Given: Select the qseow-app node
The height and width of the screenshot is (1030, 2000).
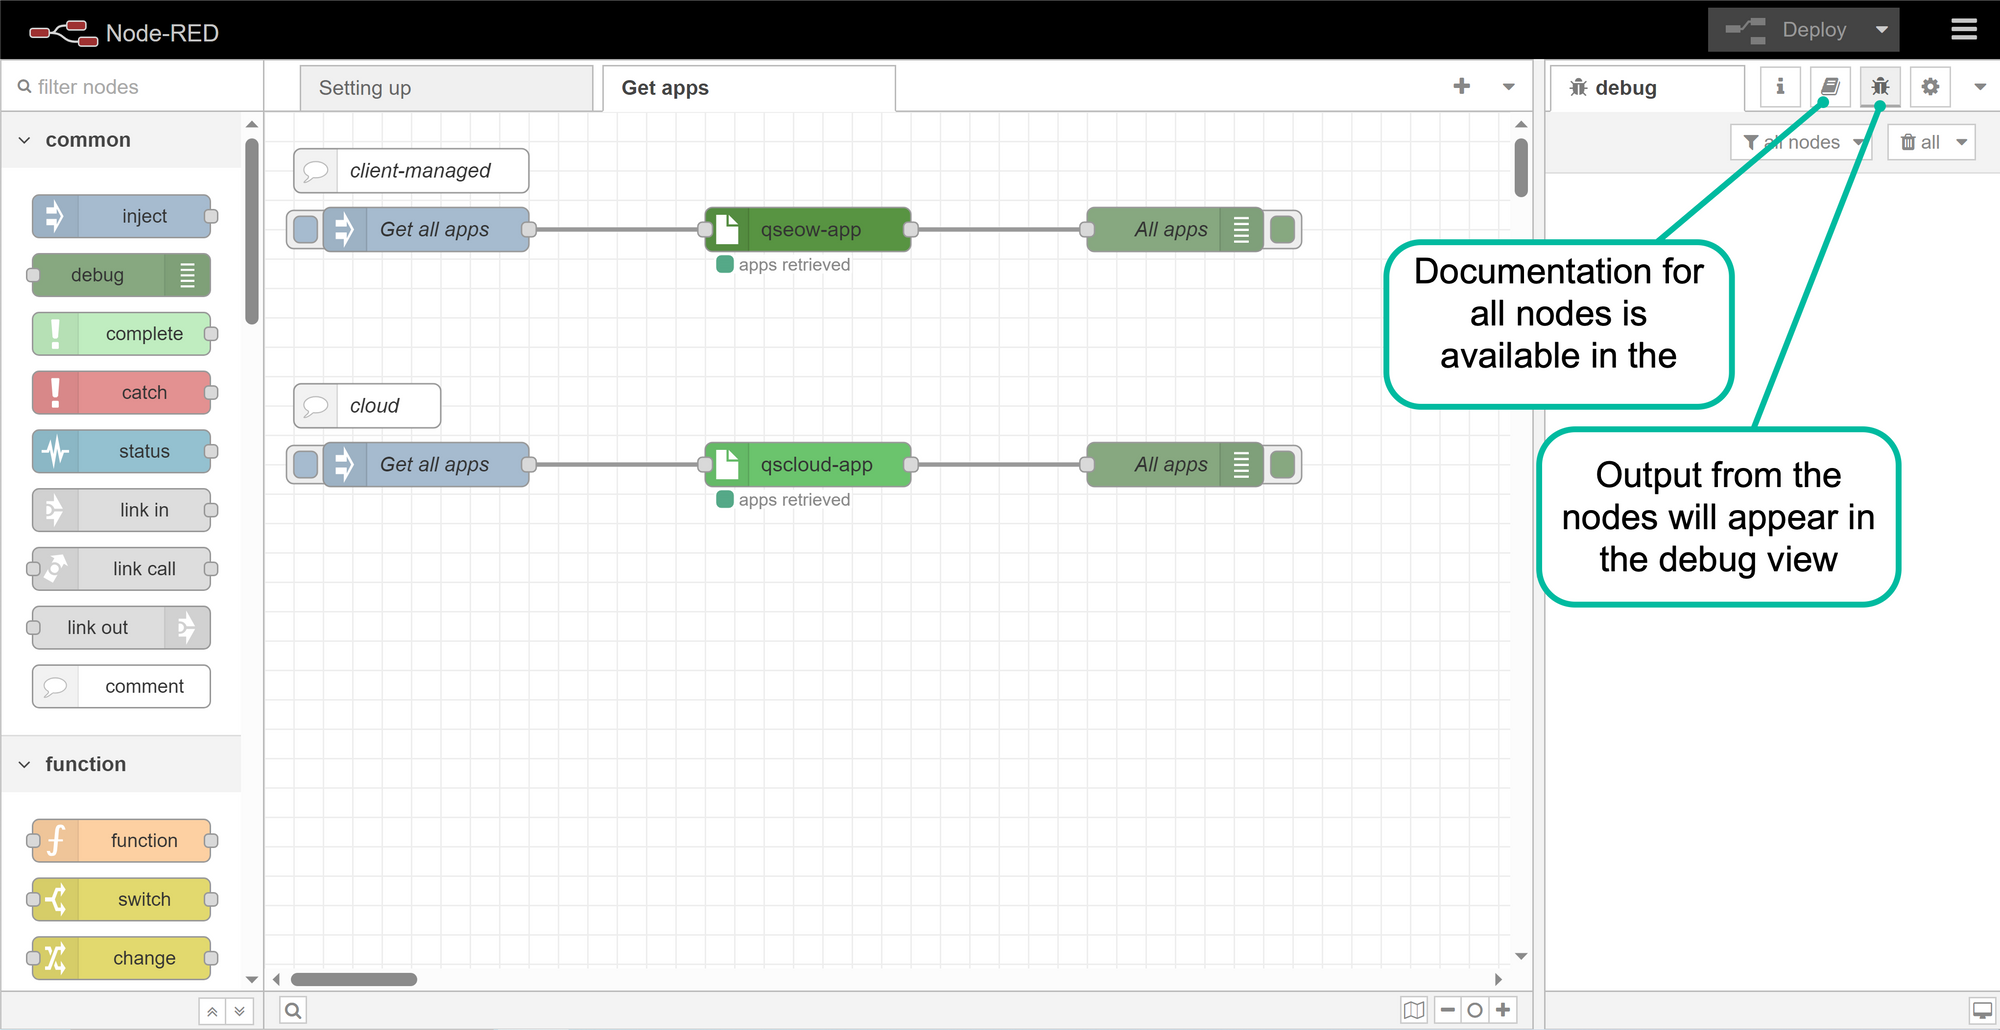Looking at the screenshot, I should coord(808,230).
